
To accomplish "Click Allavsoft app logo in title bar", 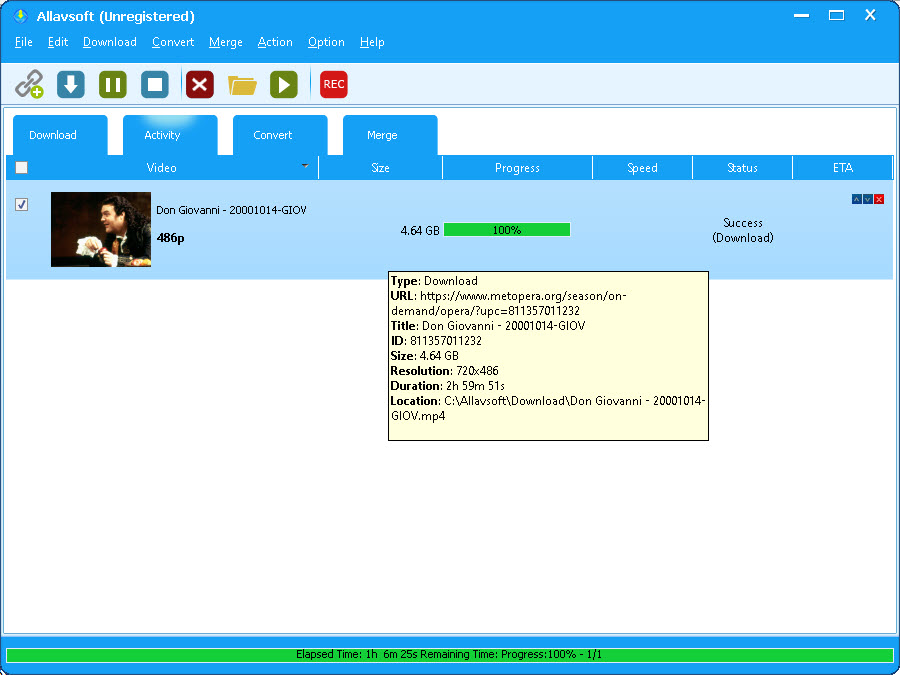I will [x=21, y=16].
